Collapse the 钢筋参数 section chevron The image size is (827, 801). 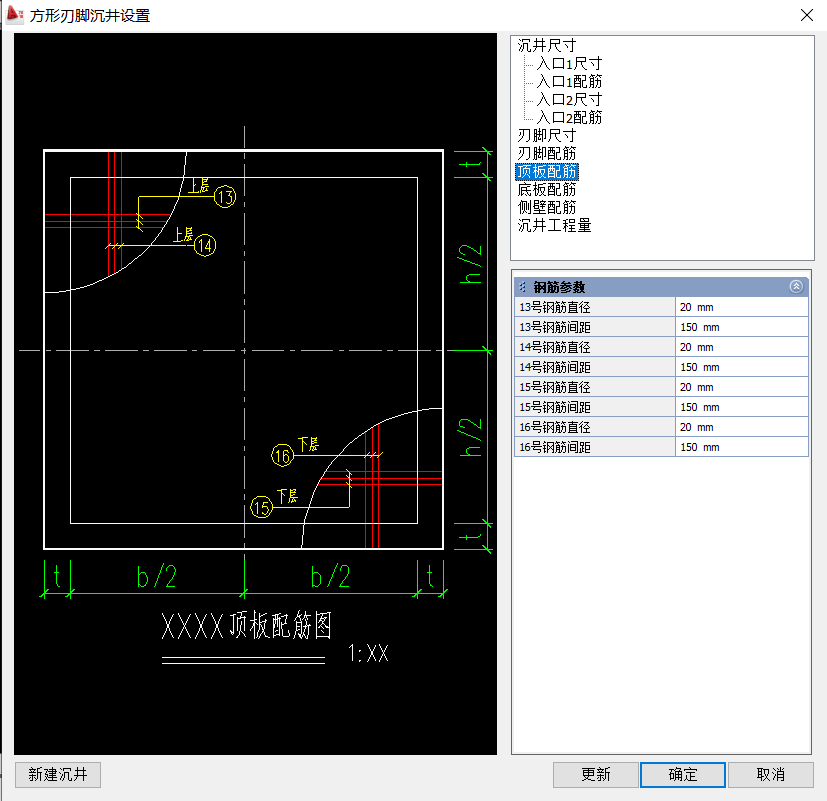click(x=796, y=287)
